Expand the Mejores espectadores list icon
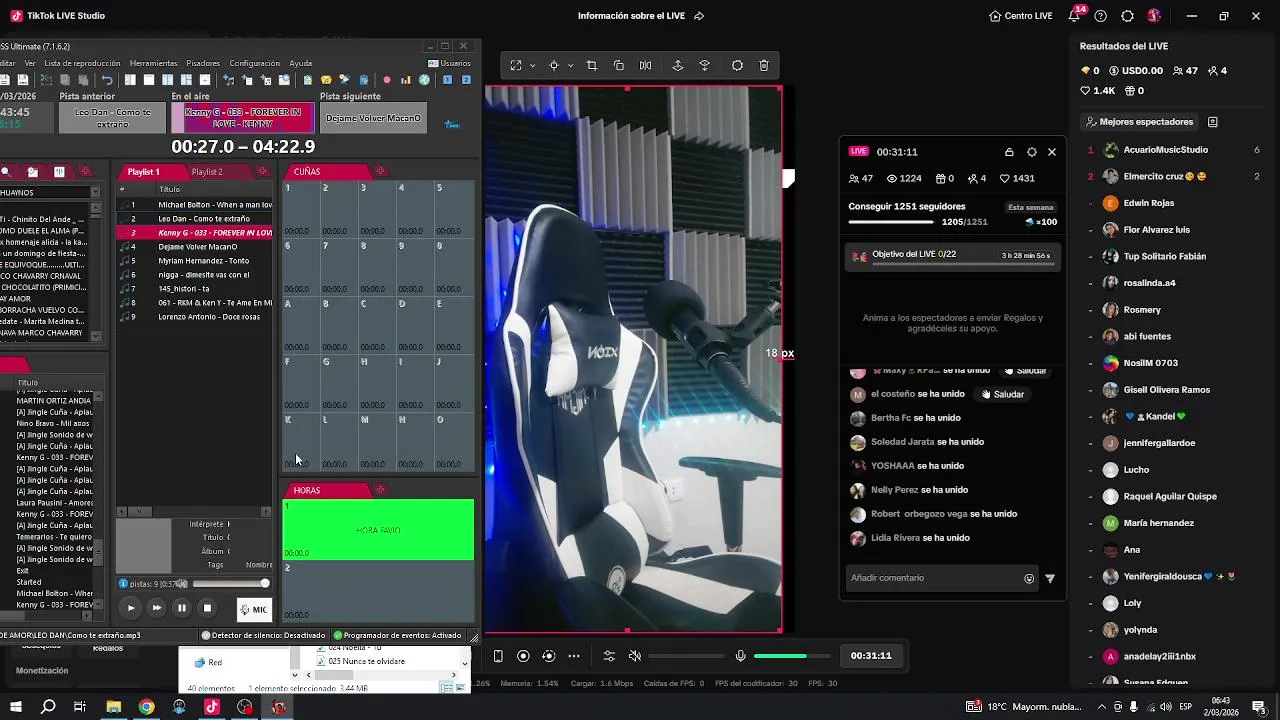 [1213, 122]
